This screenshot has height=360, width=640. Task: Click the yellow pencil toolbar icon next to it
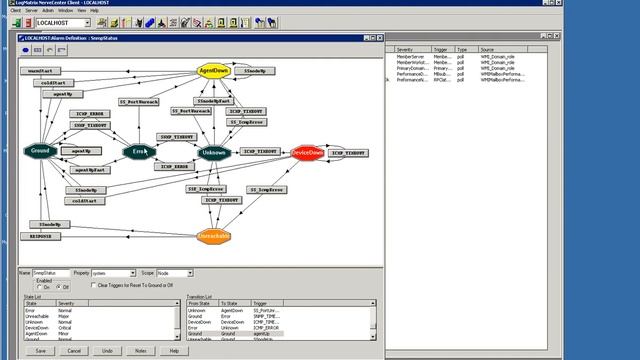[x=114, y=23]
